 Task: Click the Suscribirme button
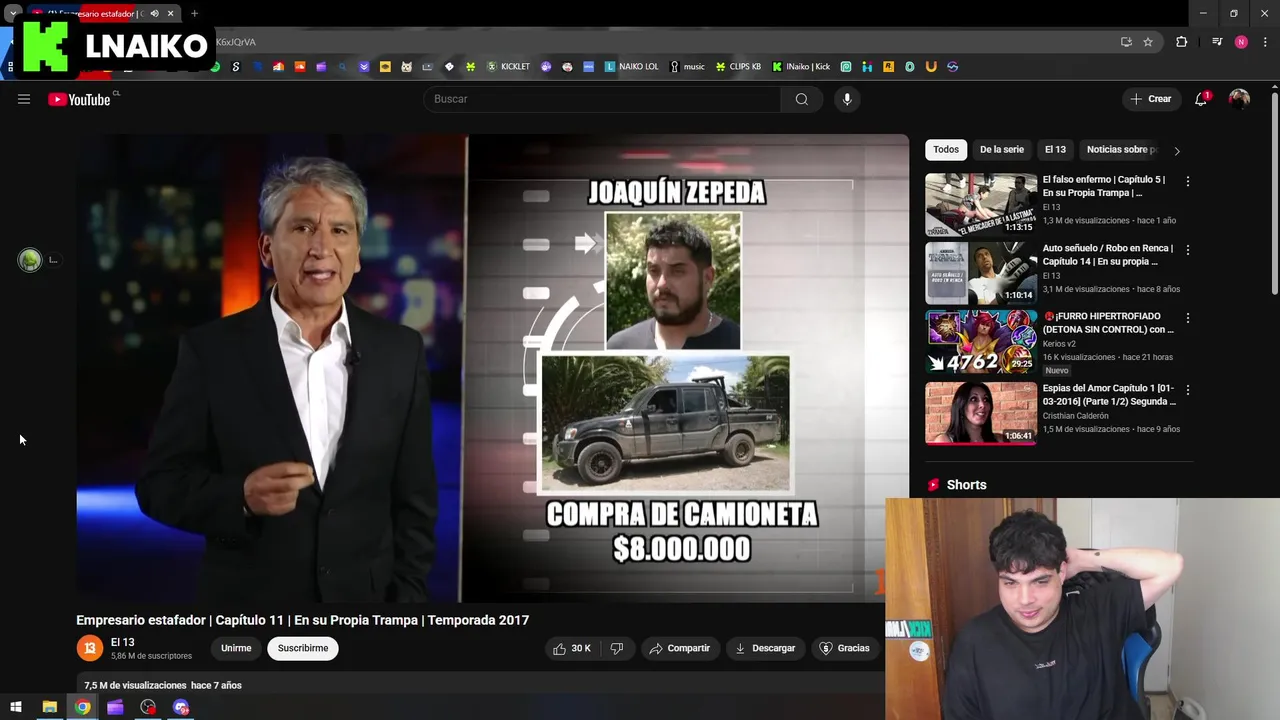303,648
